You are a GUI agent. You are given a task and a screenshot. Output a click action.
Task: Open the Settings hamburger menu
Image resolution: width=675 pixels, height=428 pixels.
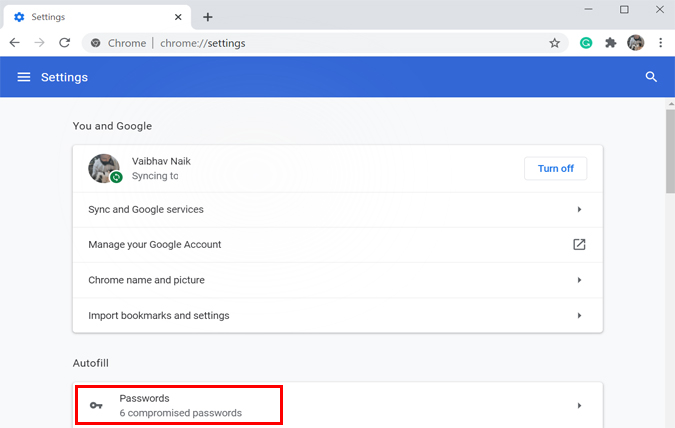point(24,77)
